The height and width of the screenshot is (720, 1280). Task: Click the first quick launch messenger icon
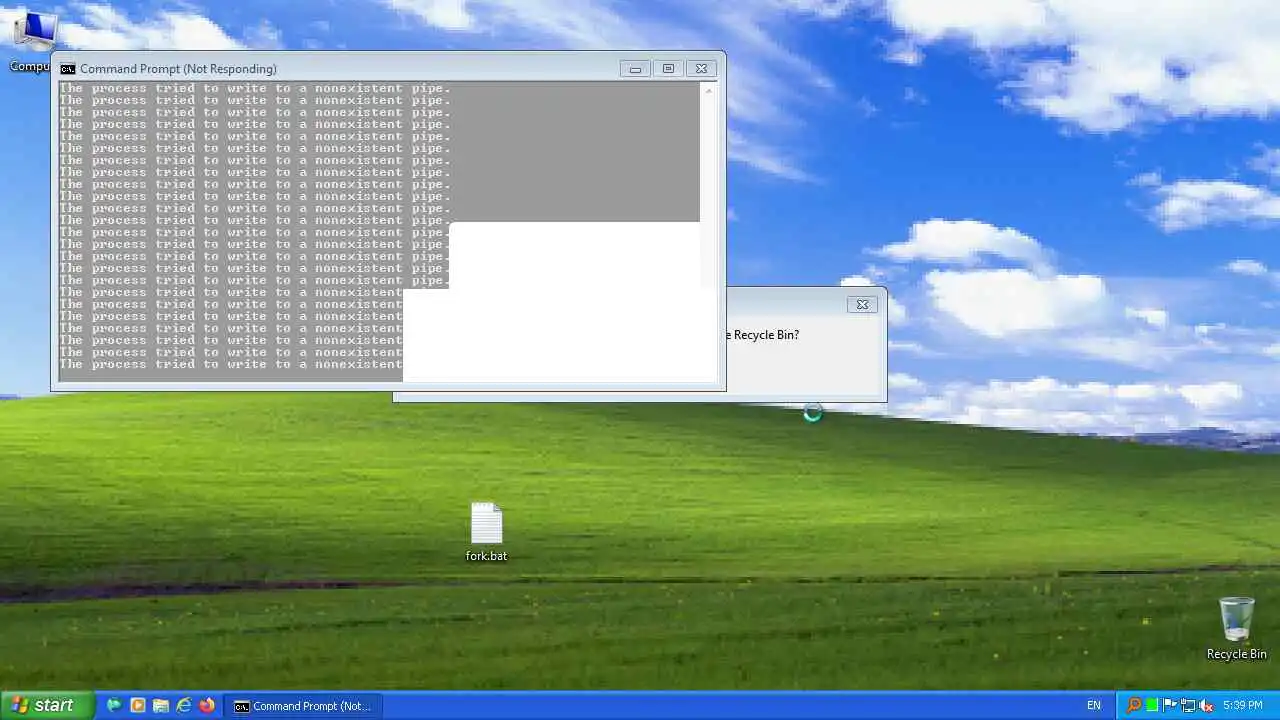(x=114, y=705)
